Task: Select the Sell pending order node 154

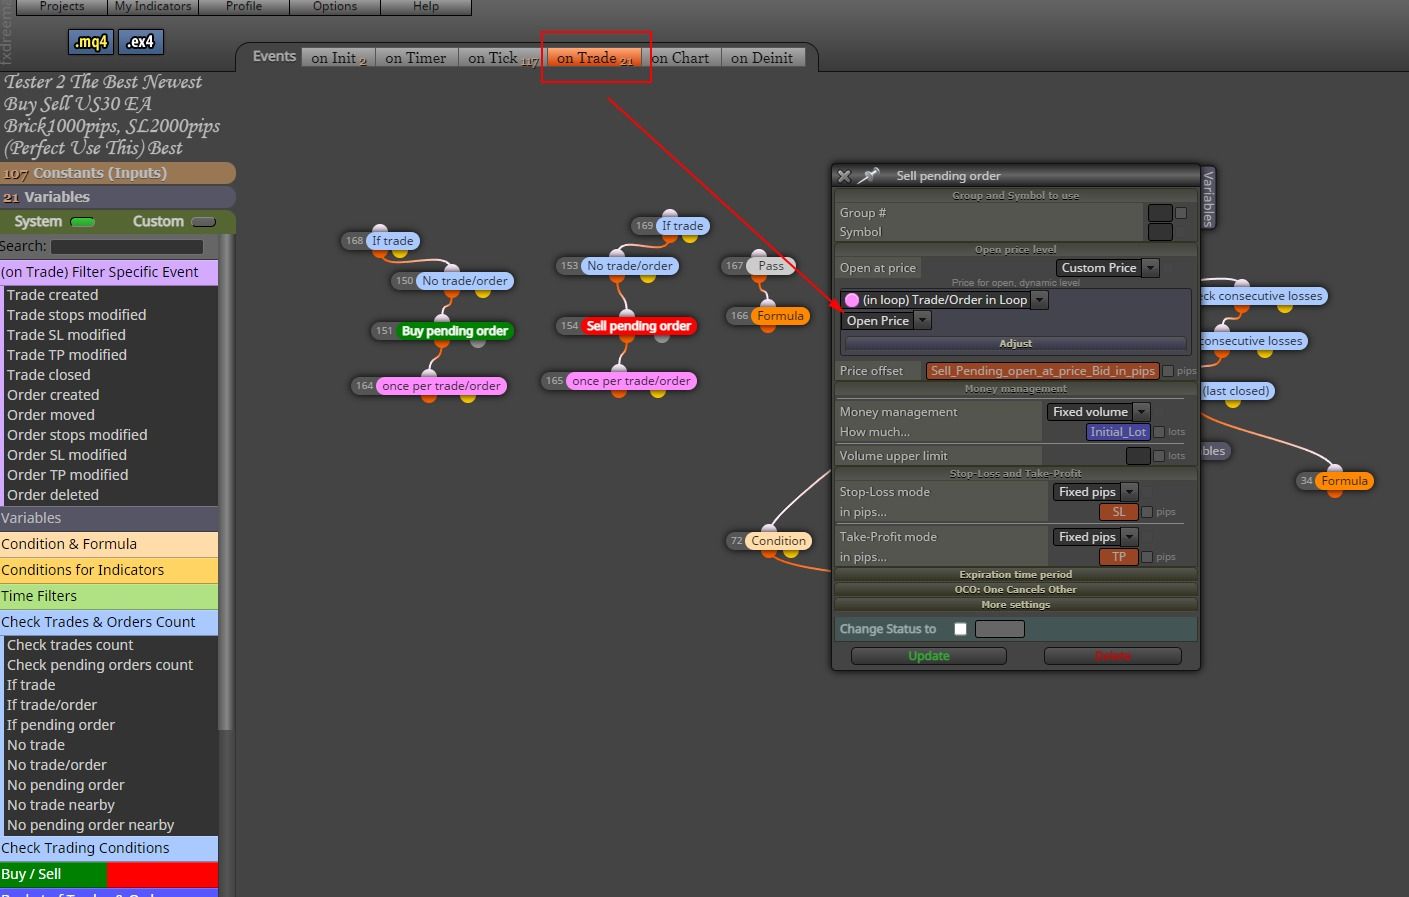Action: click(638, 326)
